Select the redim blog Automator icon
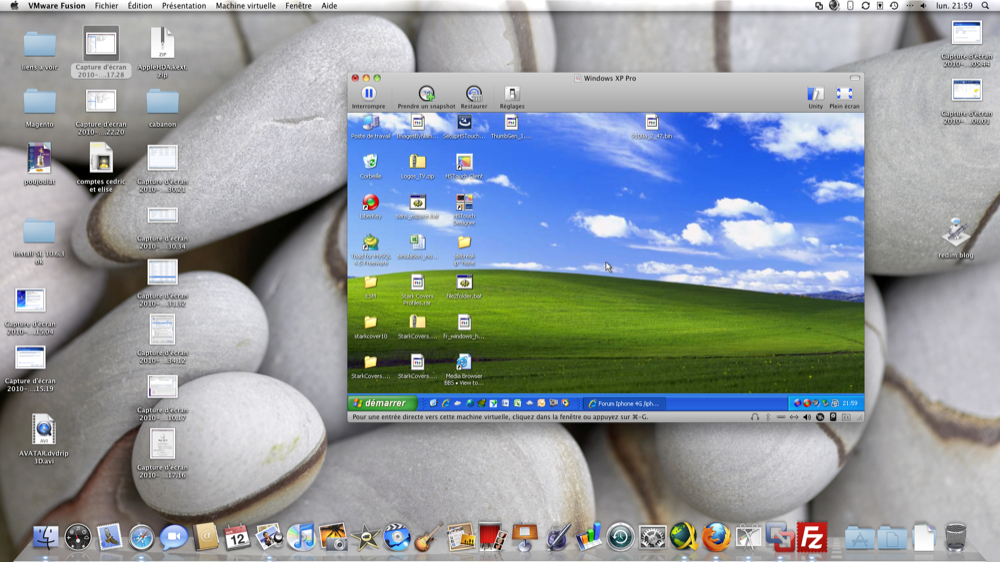Screen dimensions: 1000x562 click(955, 233)
